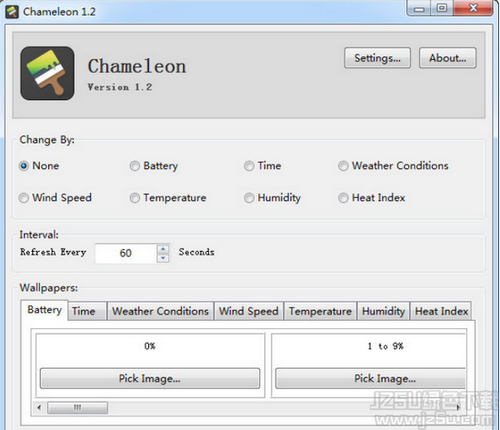Minimize the Chameleon window
This screenshot has height=430, width=500.
tap(419, 8)
